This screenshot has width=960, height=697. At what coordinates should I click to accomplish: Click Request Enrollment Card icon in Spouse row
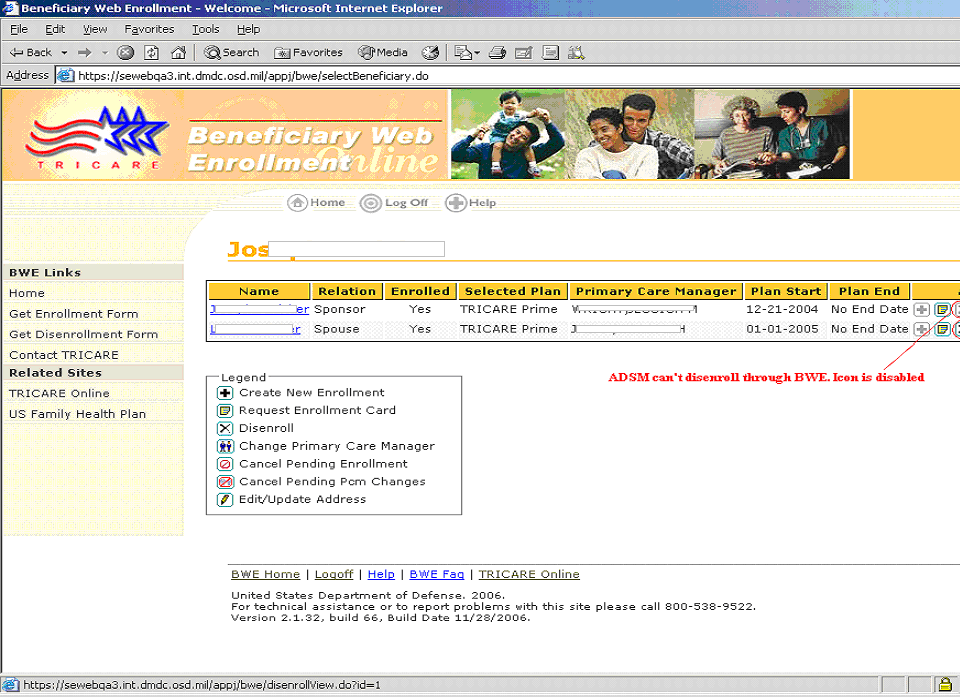pos(942,330)
